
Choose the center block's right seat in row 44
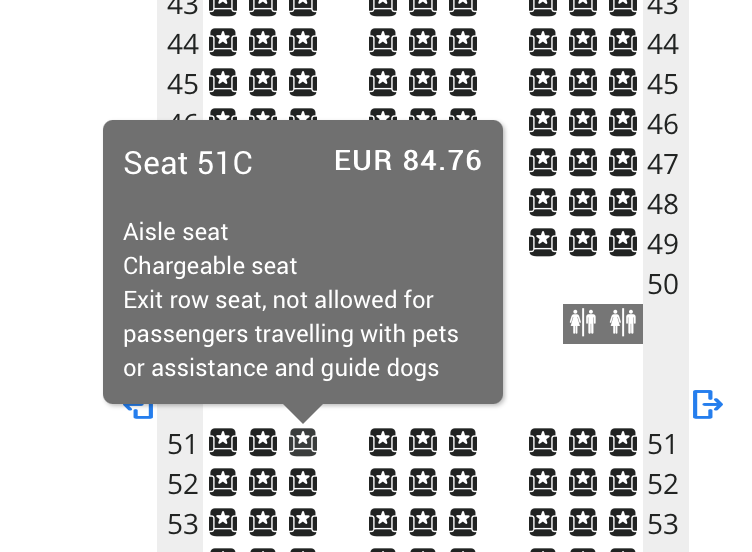point(462,43)
